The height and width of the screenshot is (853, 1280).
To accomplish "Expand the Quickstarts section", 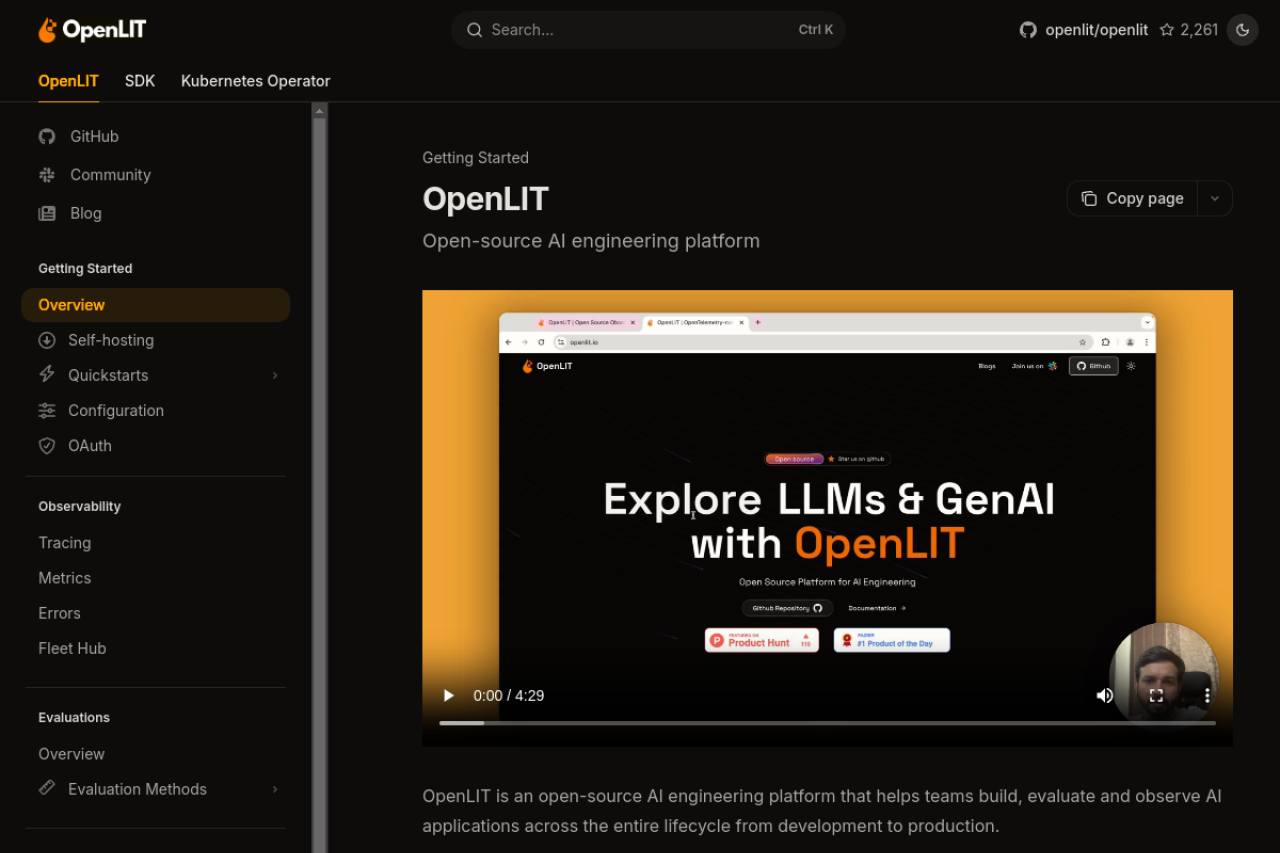I will [x=275, y=375].
